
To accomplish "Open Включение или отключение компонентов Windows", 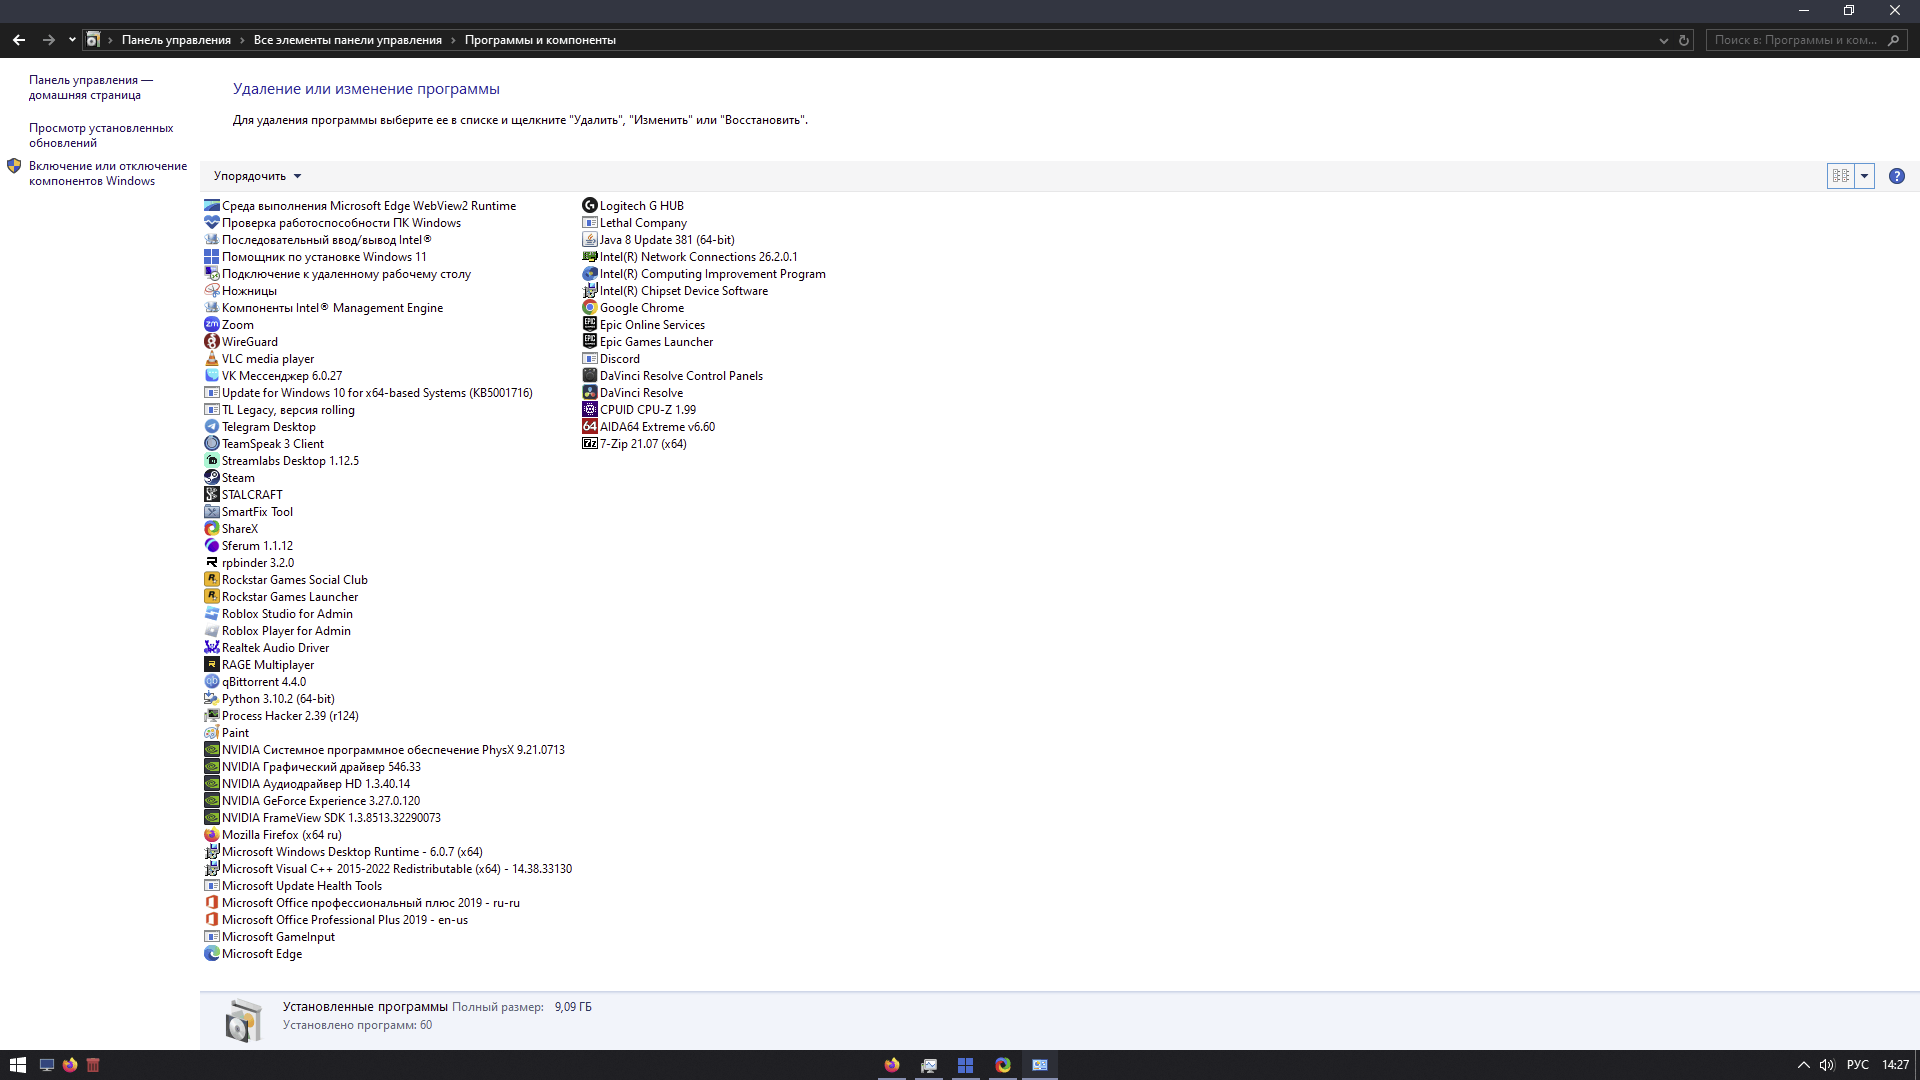I will 108,174.
